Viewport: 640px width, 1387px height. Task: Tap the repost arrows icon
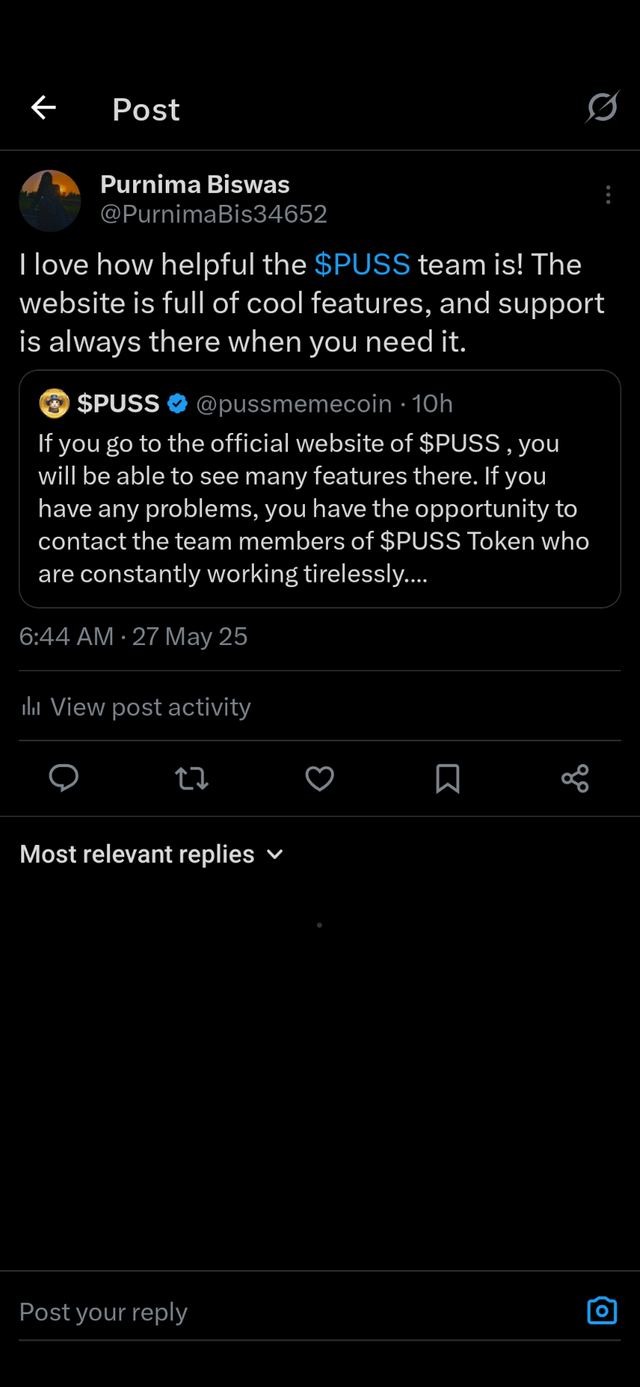[192, 778]
